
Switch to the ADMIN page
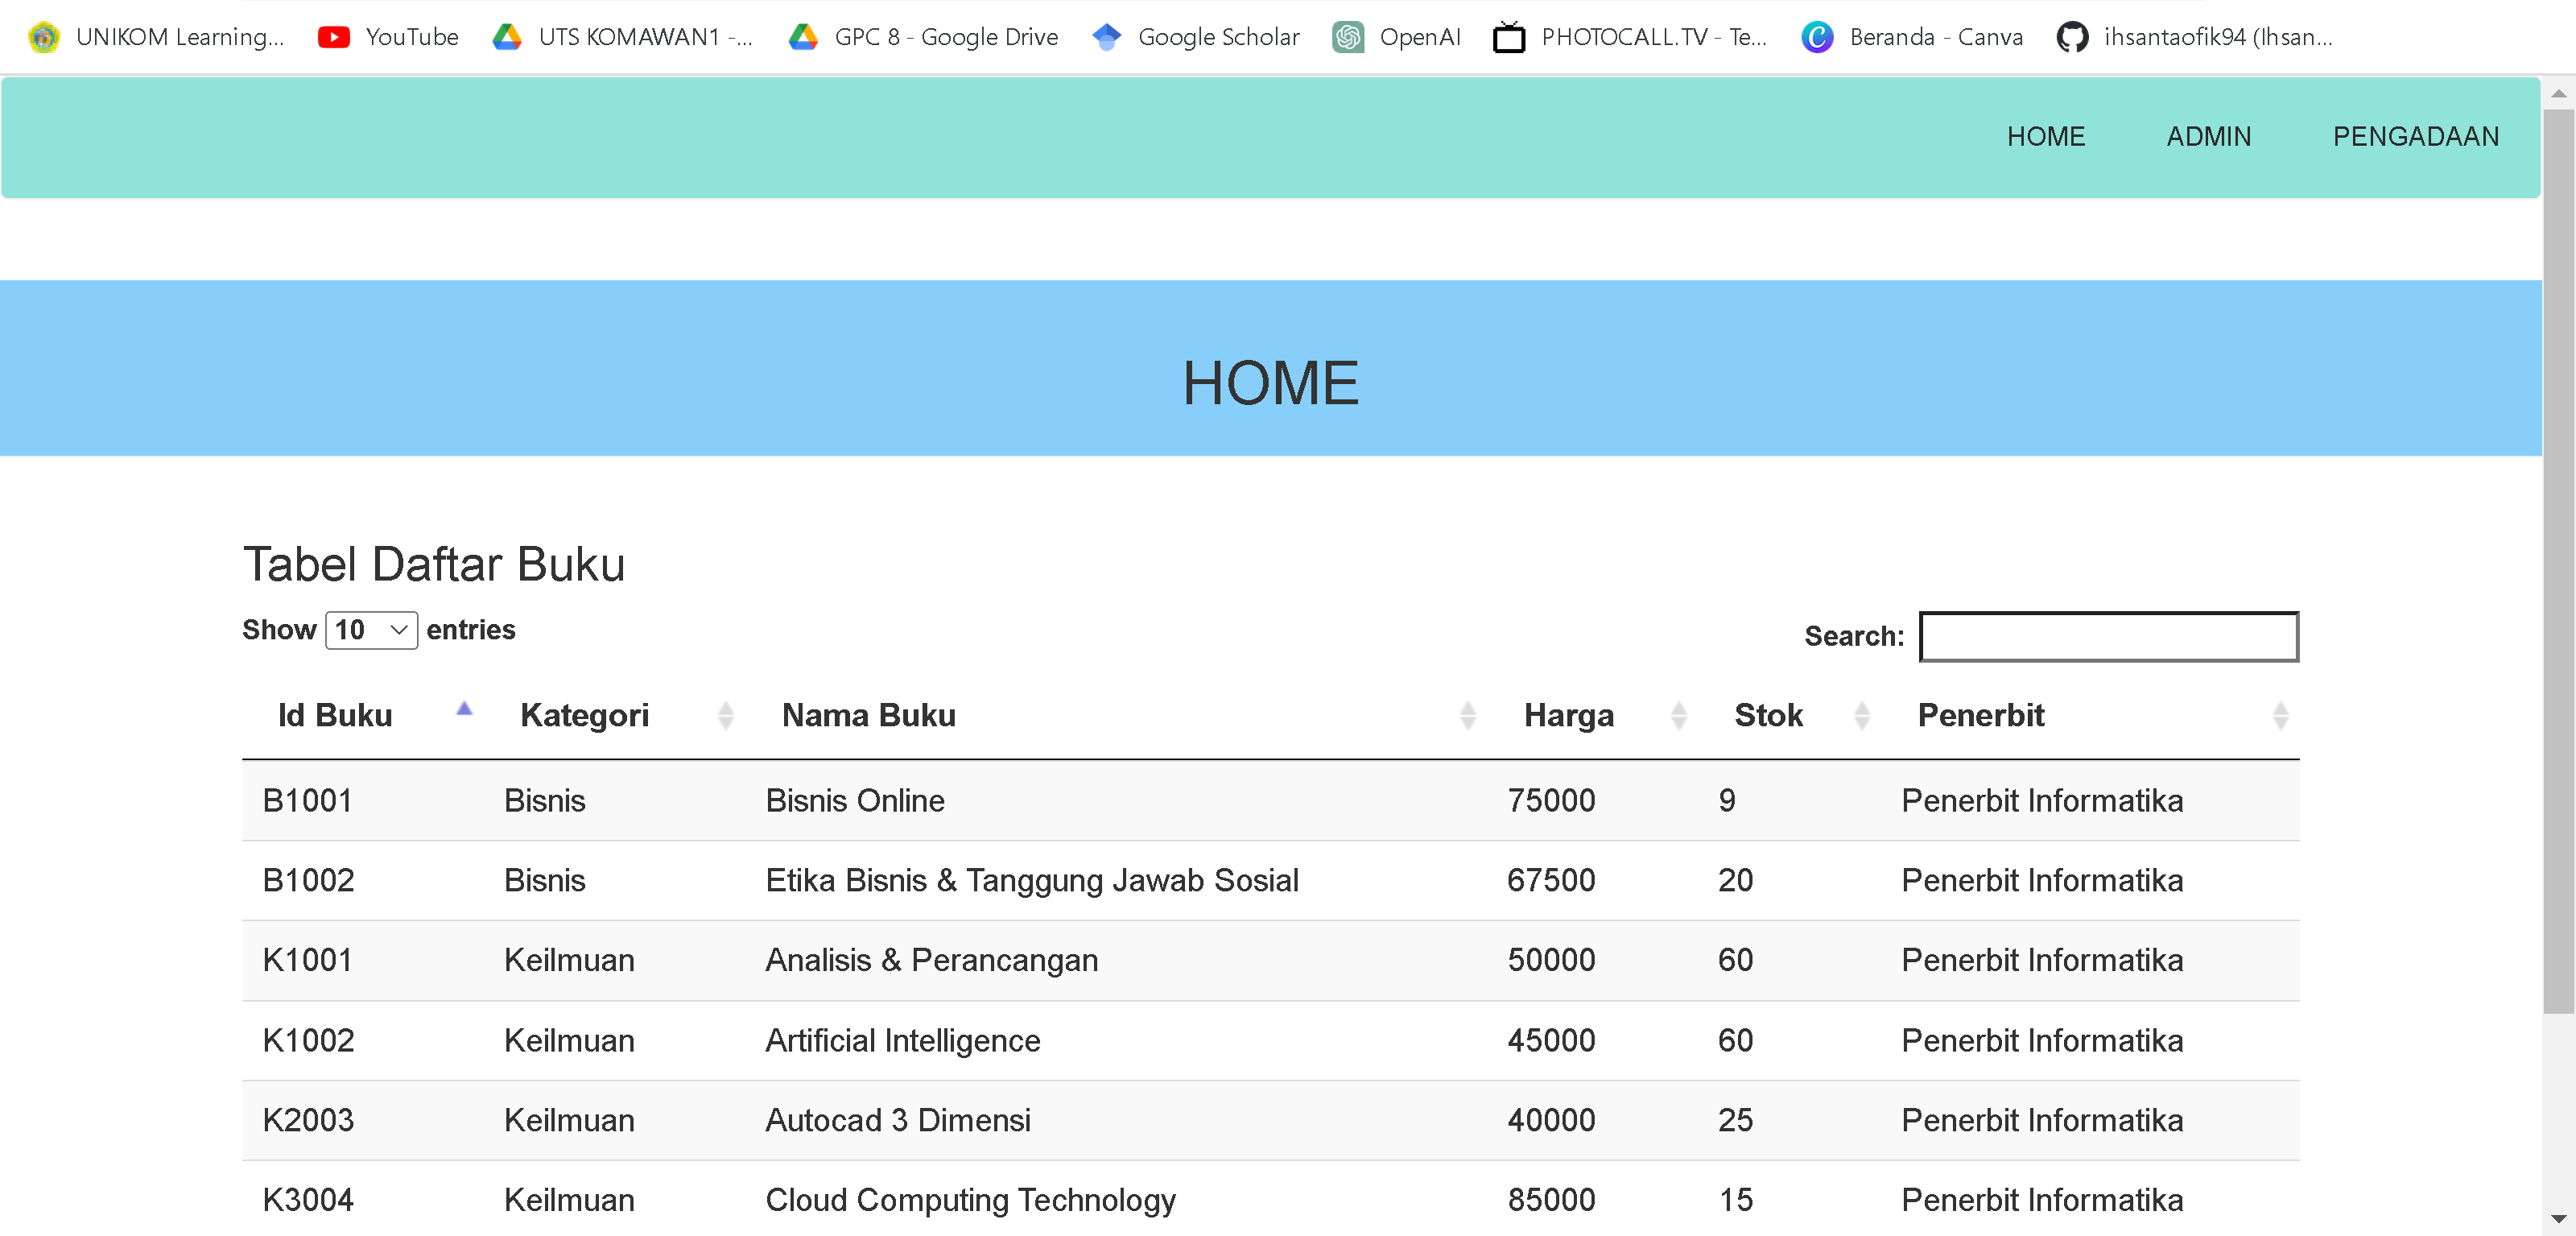coord(2209,137)
